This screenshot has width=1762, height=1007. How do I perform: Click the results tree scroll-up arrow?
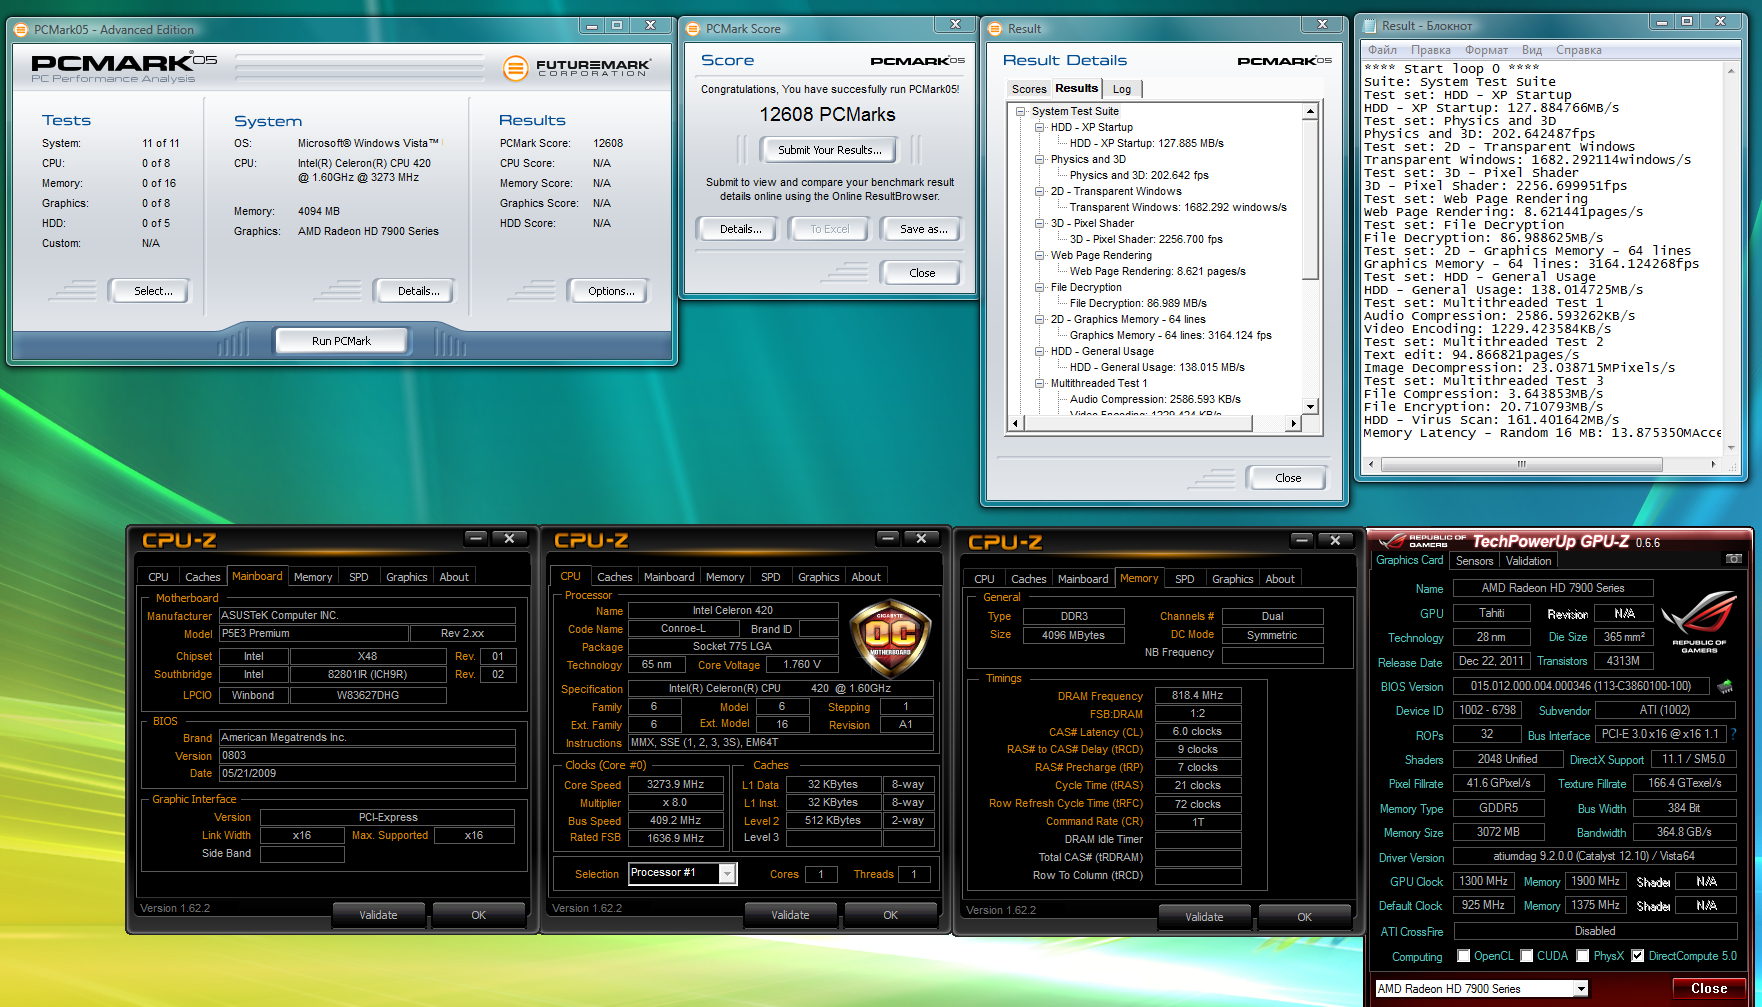[1310, 112]
